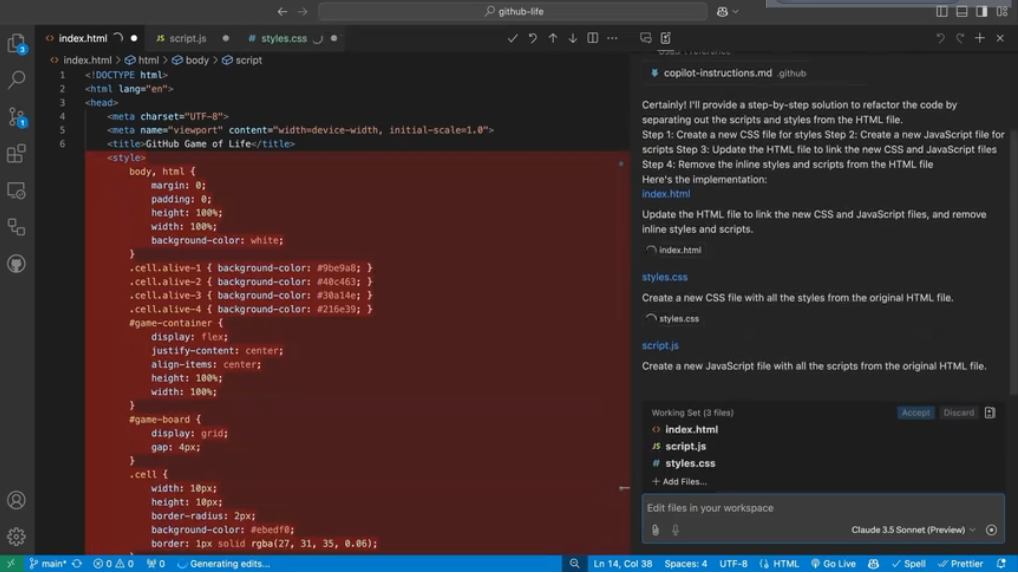Click the github-life command center search box
Screen dimensions: 1018x573
tap(512, 12)
